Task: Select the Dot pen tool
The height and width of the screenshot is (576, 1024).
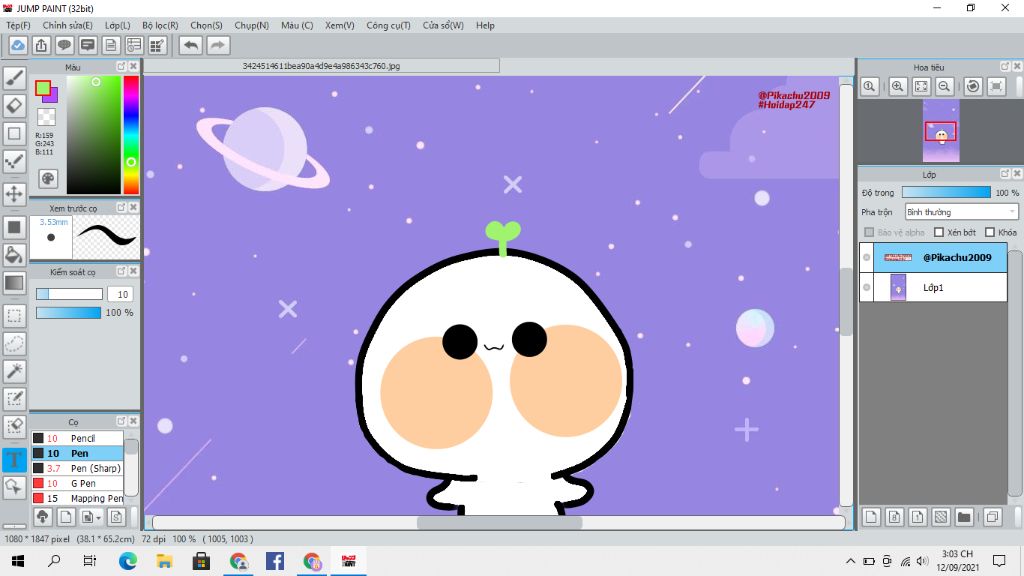Action: (14, 161)
